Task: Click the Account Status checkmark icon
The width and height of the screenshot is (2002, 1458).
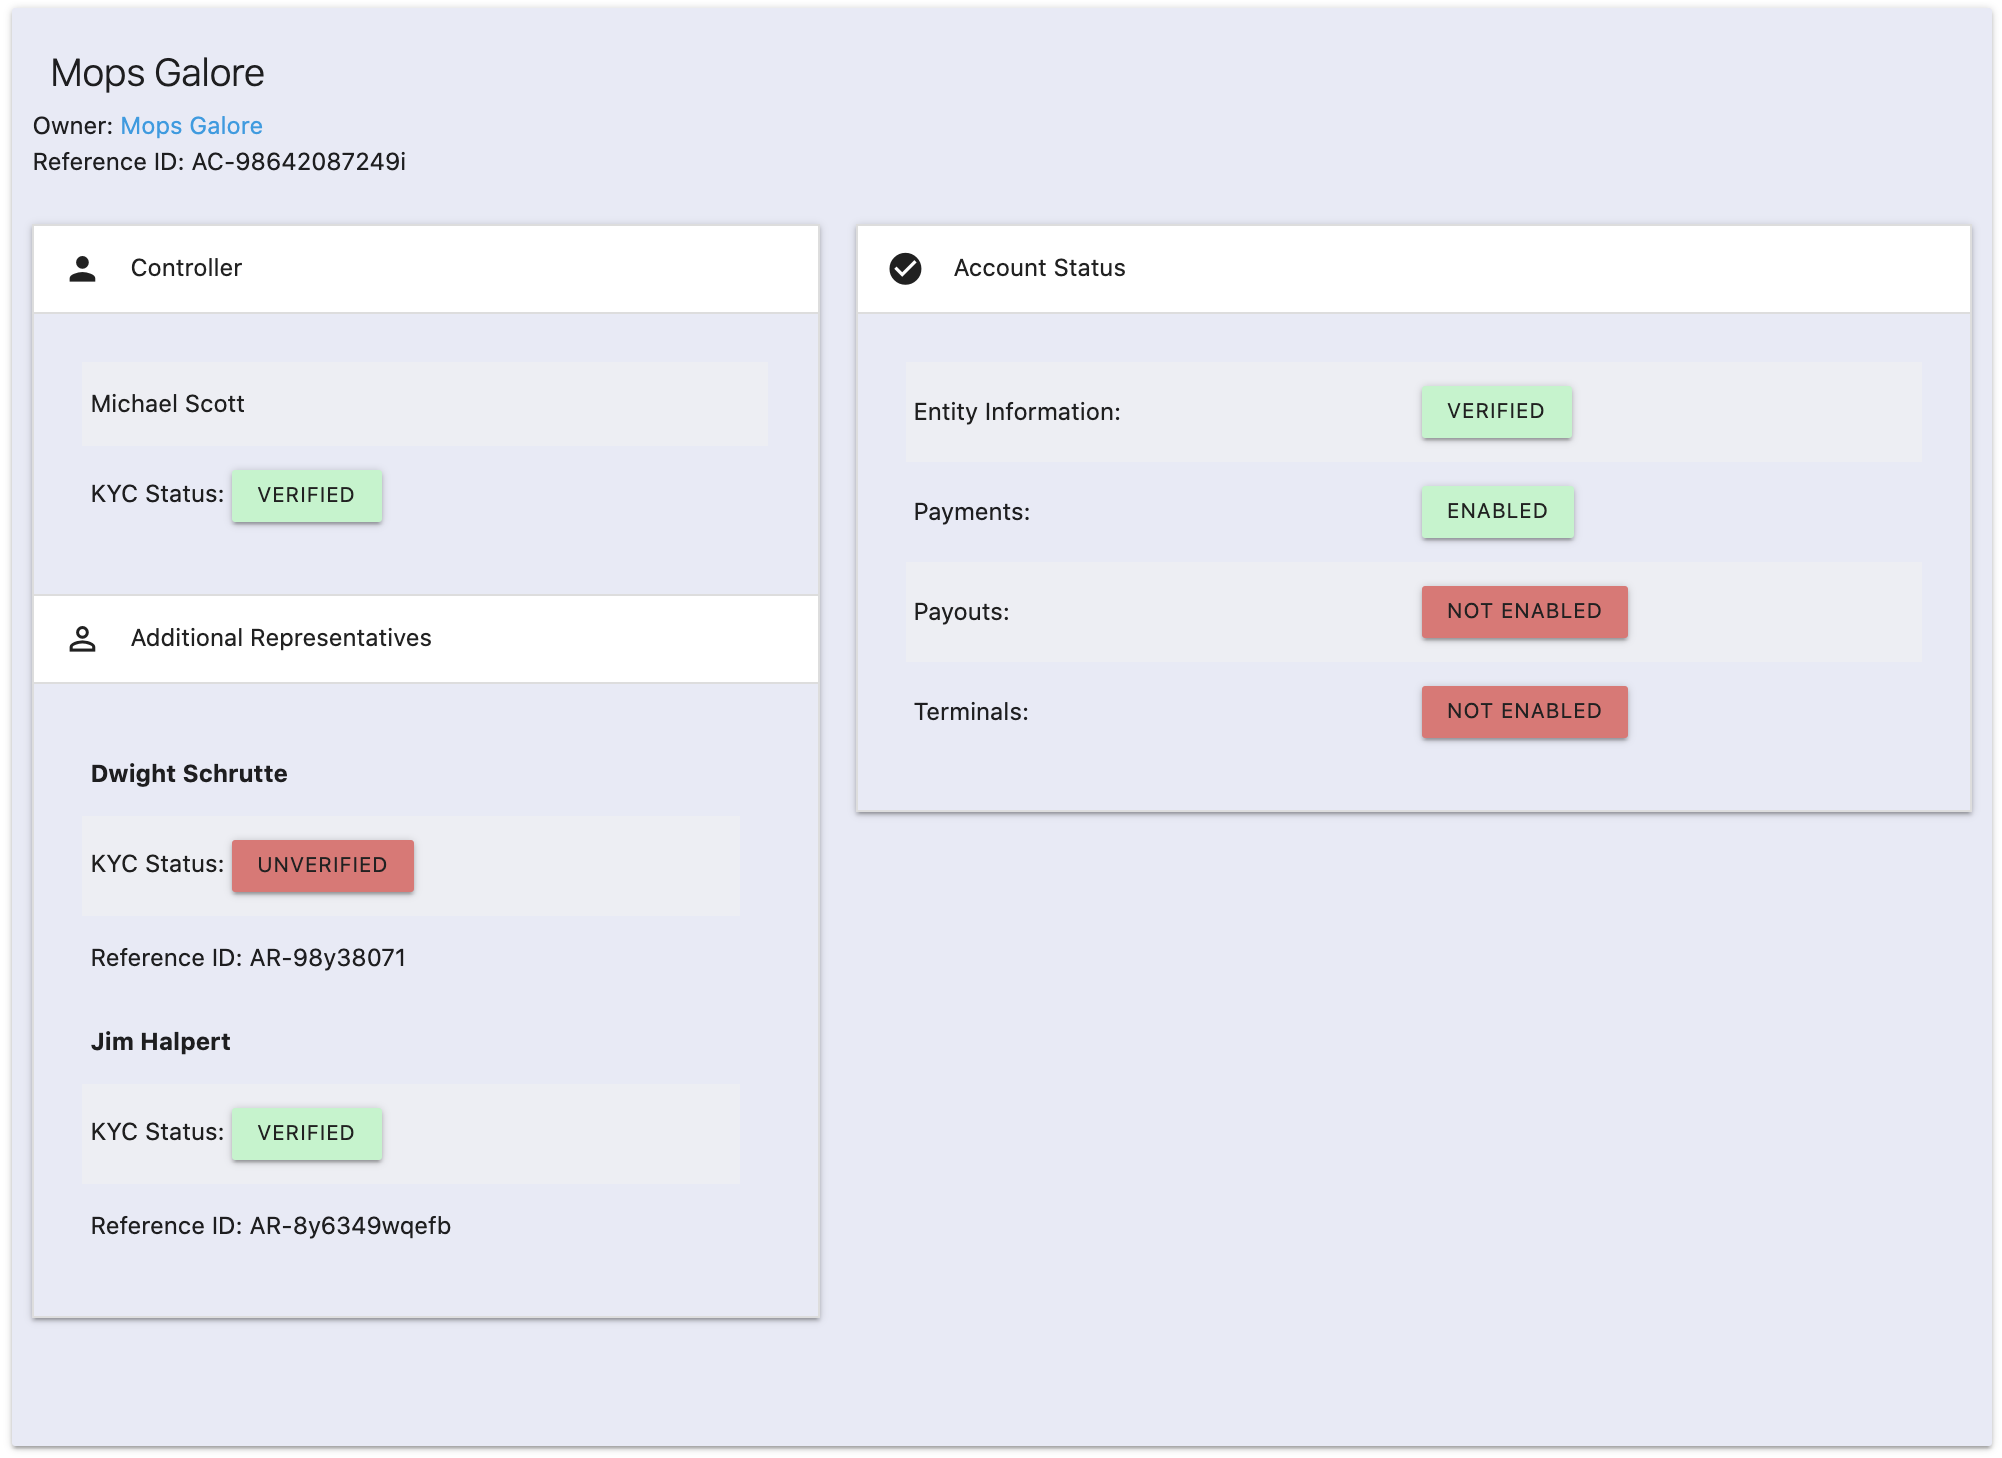Action: point(906,267)
